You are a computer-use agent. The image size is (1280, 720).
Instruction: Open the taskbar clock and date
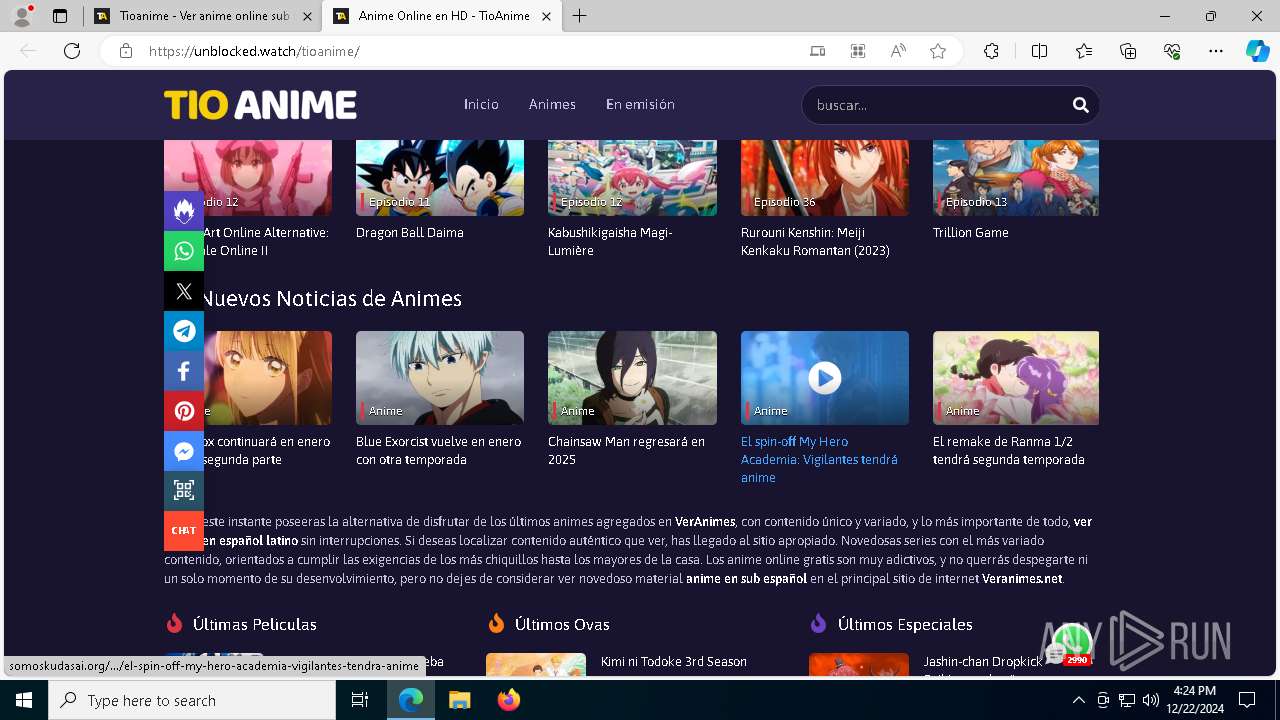pyautogui.click(x=1194, y=701)
